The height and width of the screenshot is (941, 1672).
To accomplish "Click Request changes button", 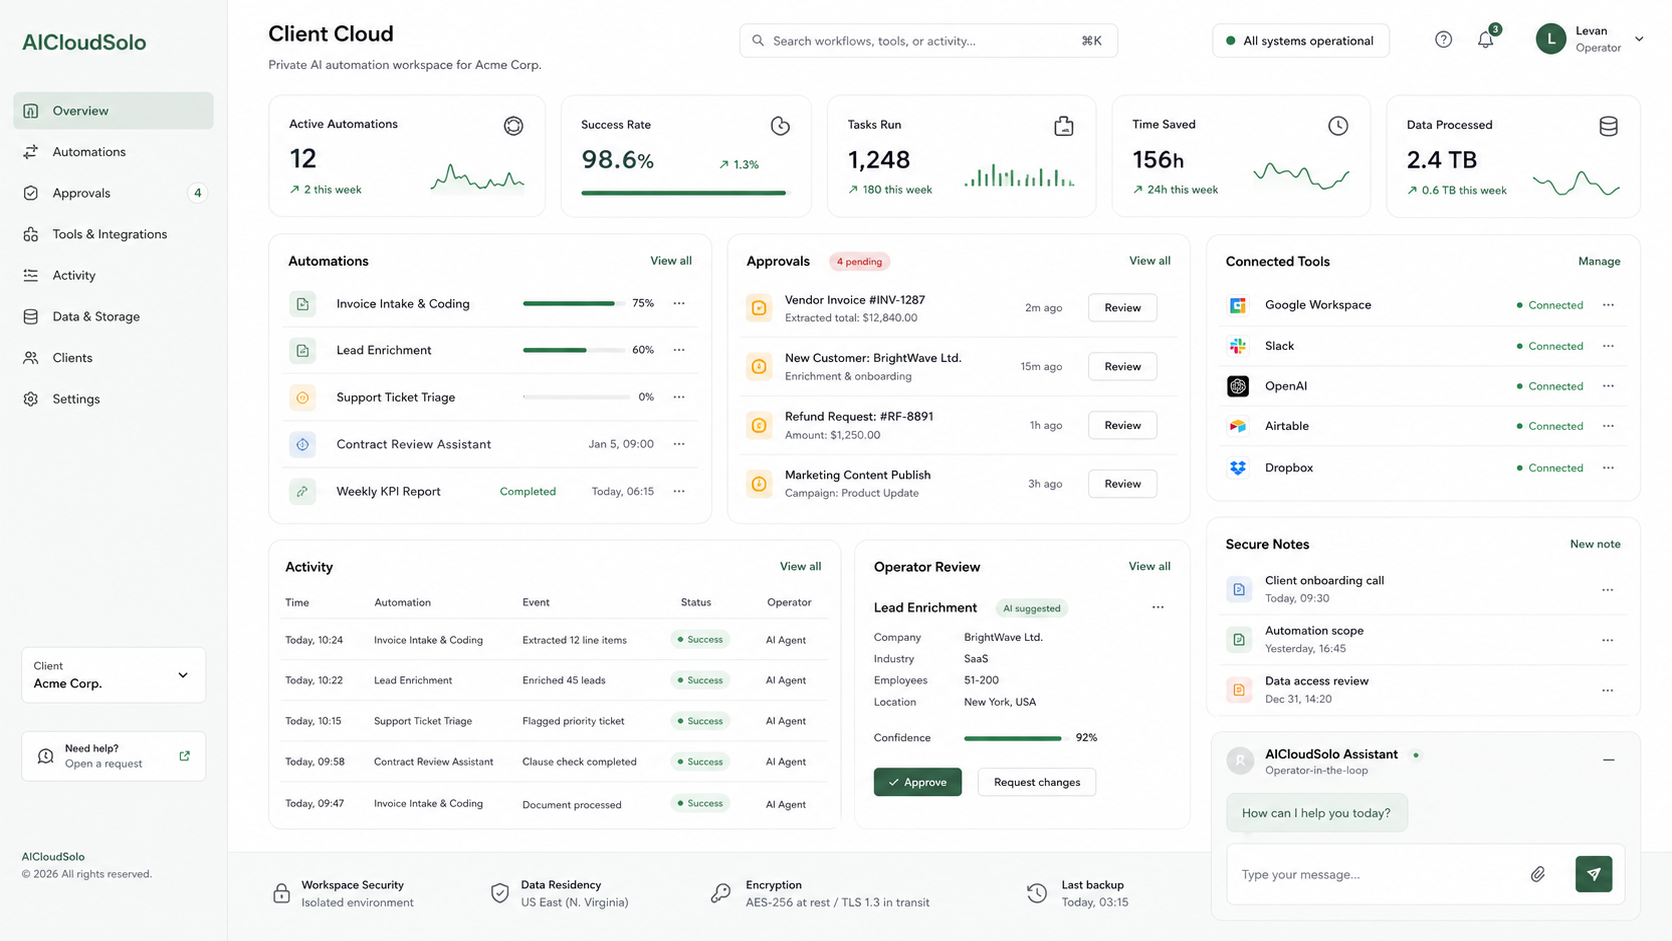I will pos(1037,782).
